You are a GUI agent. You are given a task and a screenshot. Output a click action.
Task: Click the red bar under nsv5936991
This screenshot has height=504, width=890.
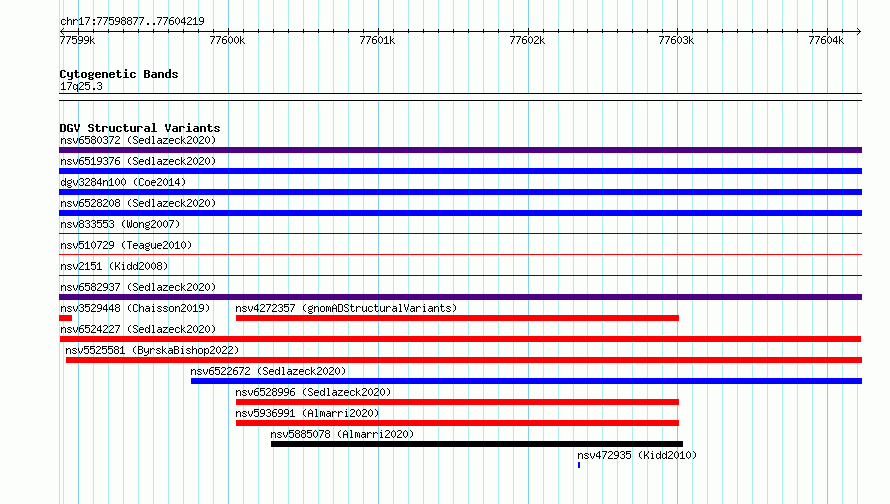pyautogui.click(x=457, y=423)
